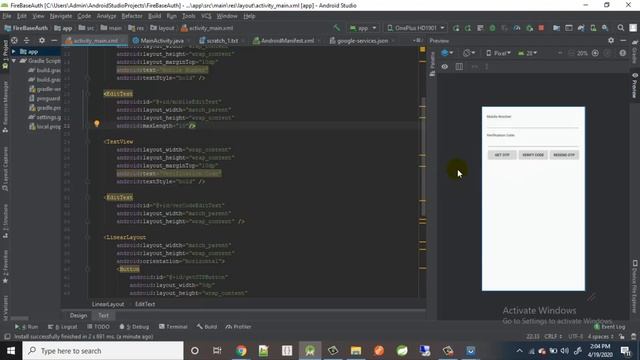Hide the Project panel with dash icon
The image size is (640, 360).
(x=54, y=40)
